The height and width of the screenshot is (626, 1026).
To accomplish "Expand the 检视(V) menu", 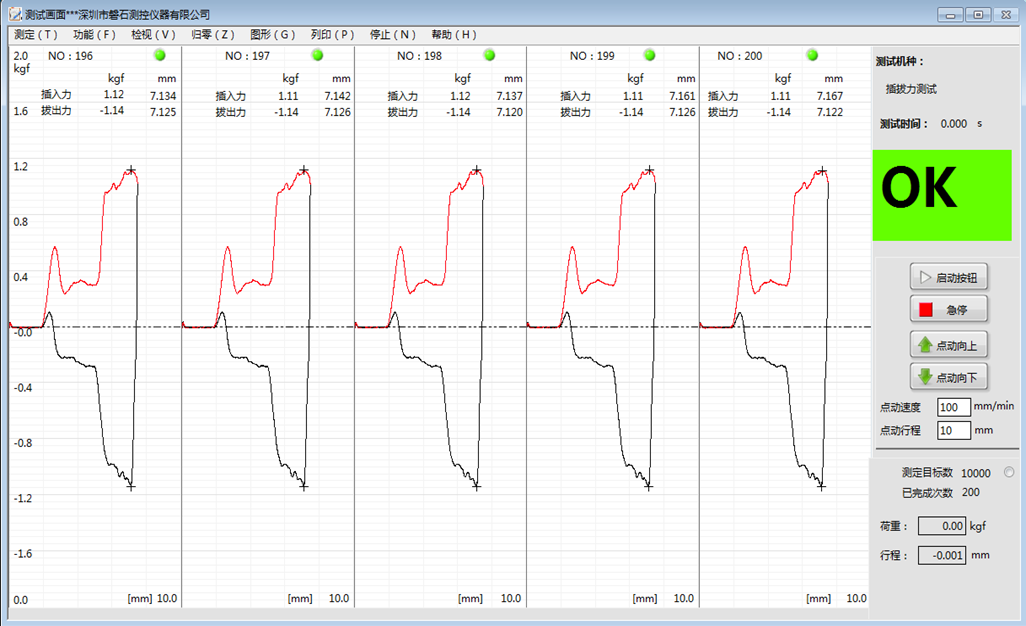I will tap(153, 34).
